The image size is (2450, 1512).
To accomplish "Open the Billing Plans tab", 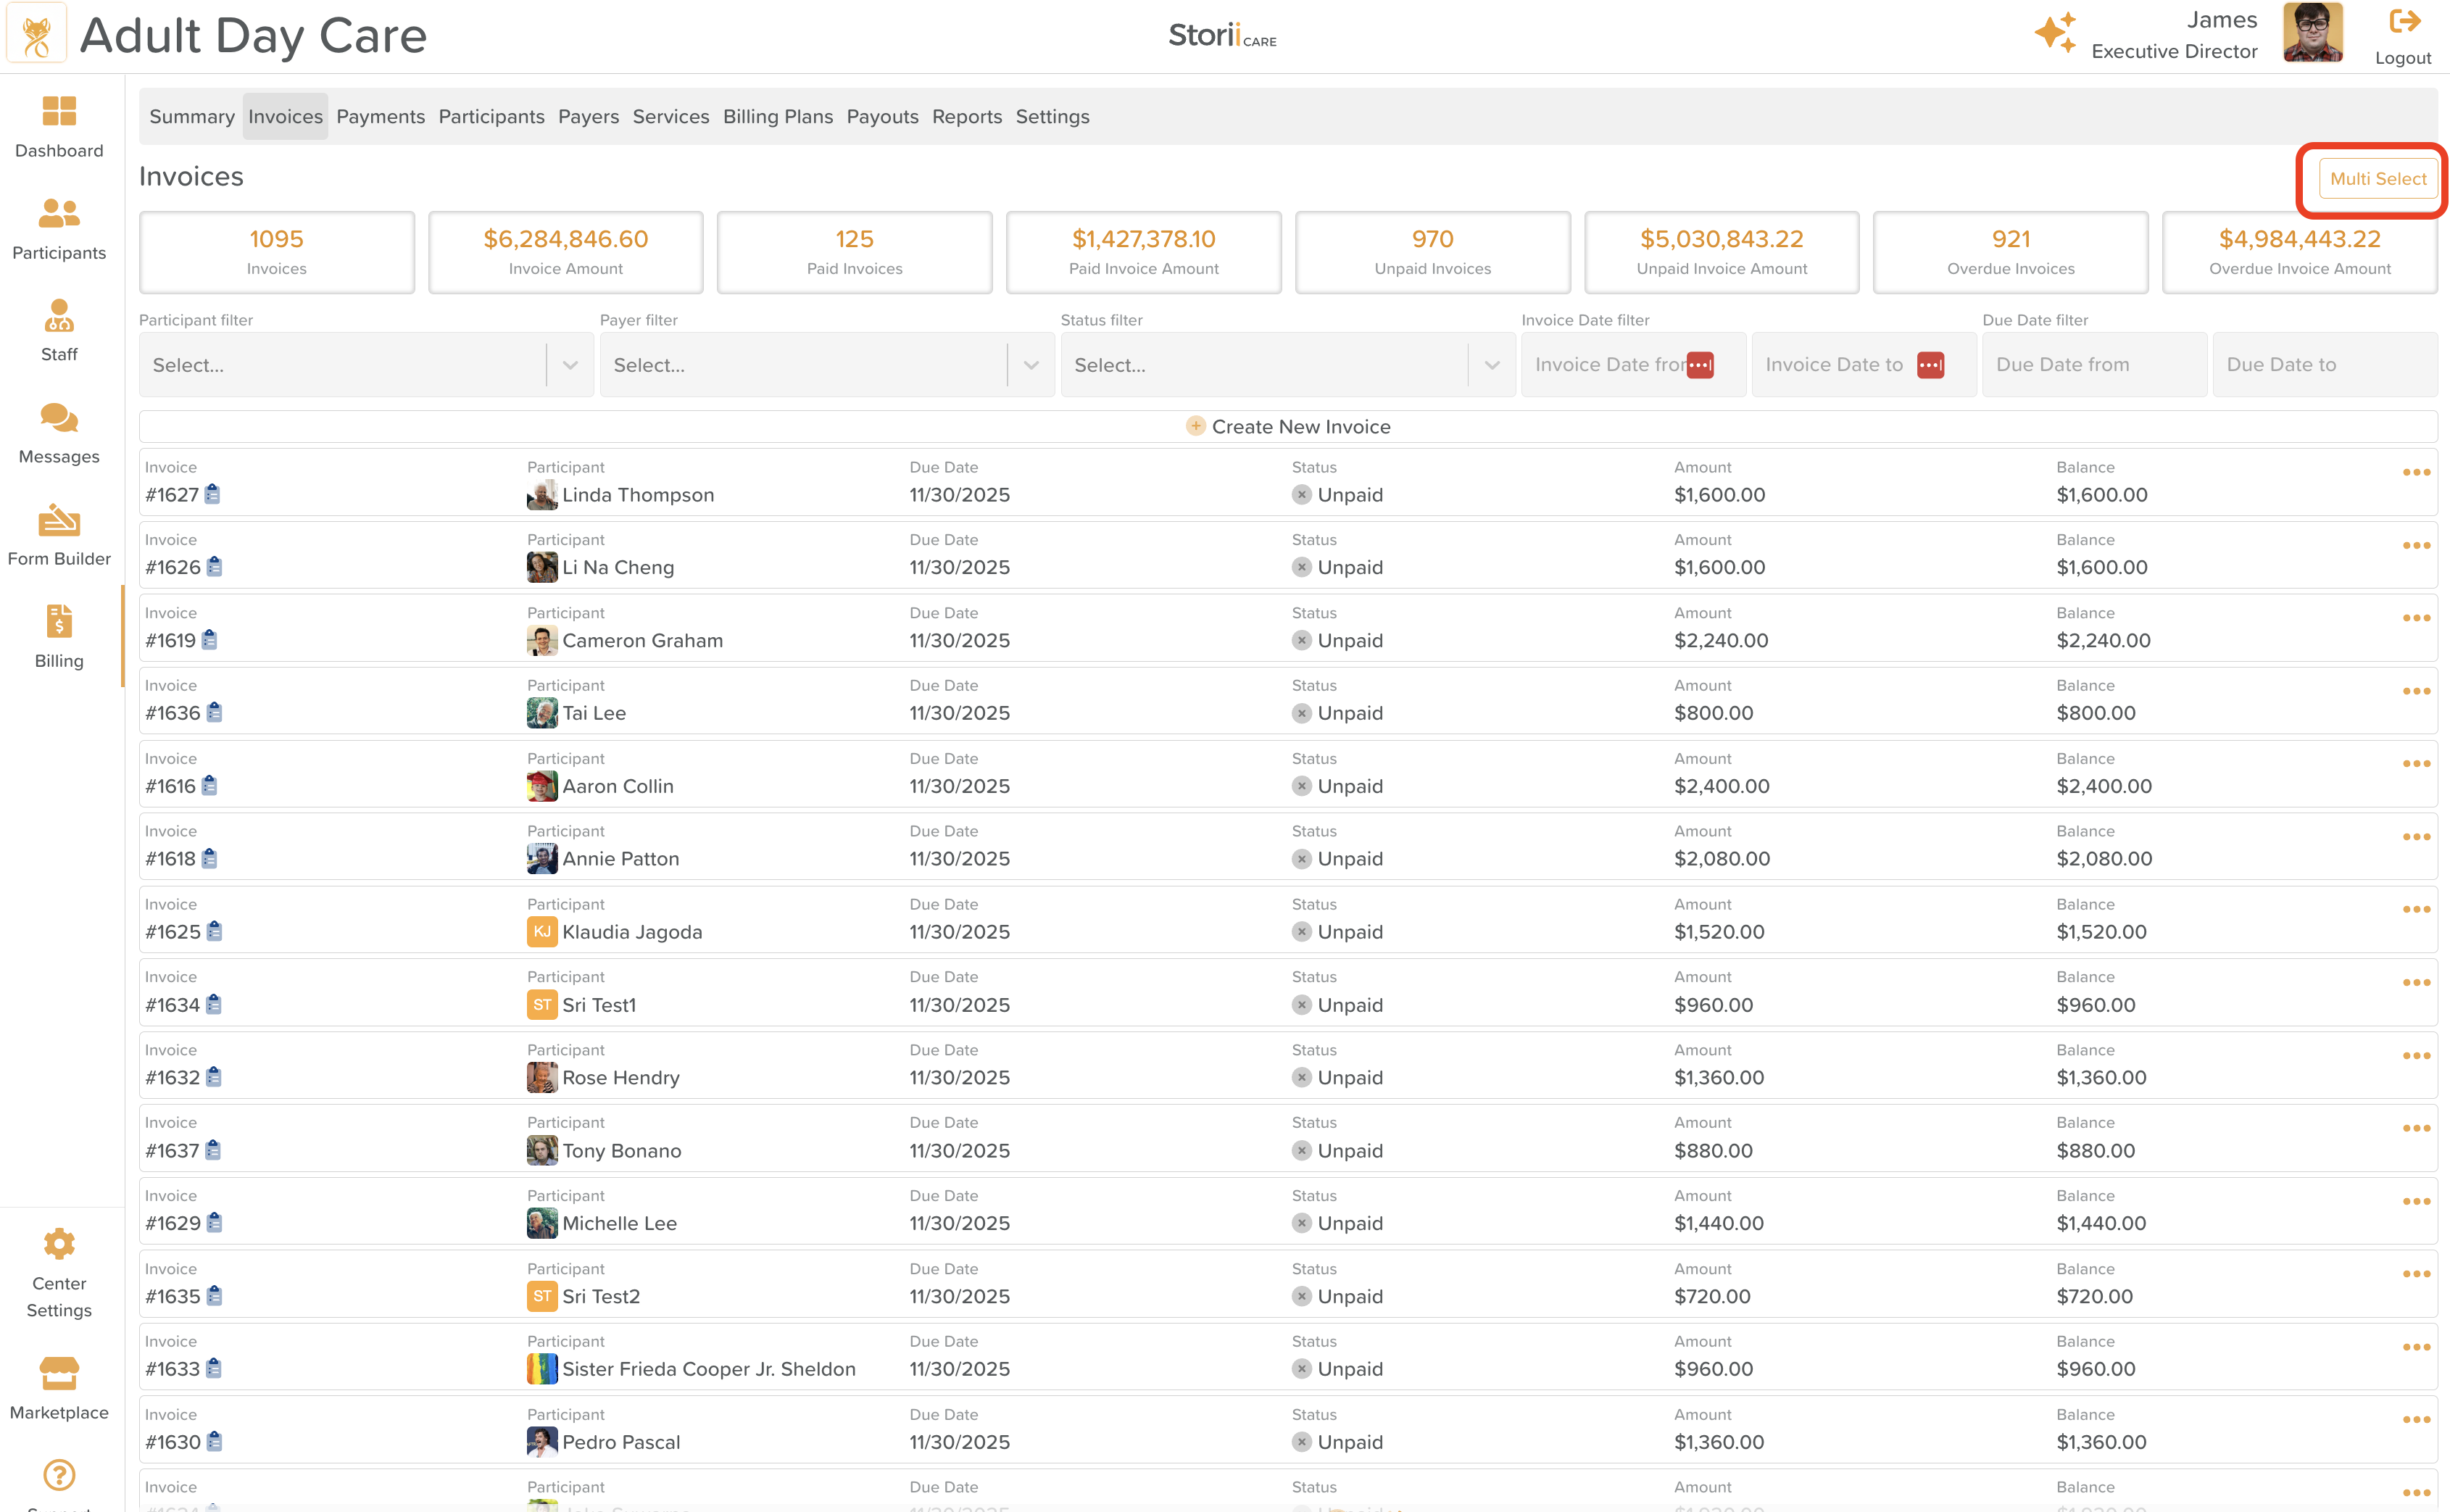I will point(777,116).
